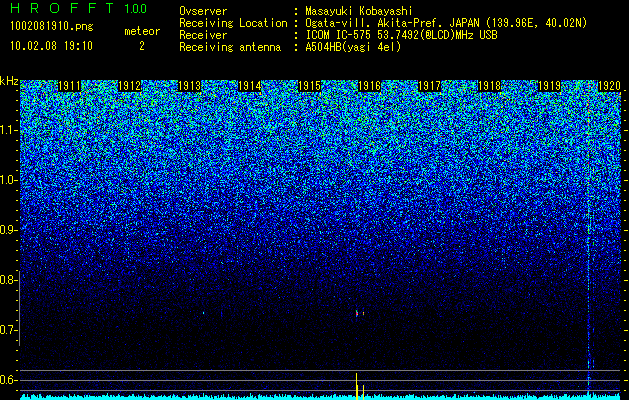Click the 1913 time marker

tap(189, 86)
